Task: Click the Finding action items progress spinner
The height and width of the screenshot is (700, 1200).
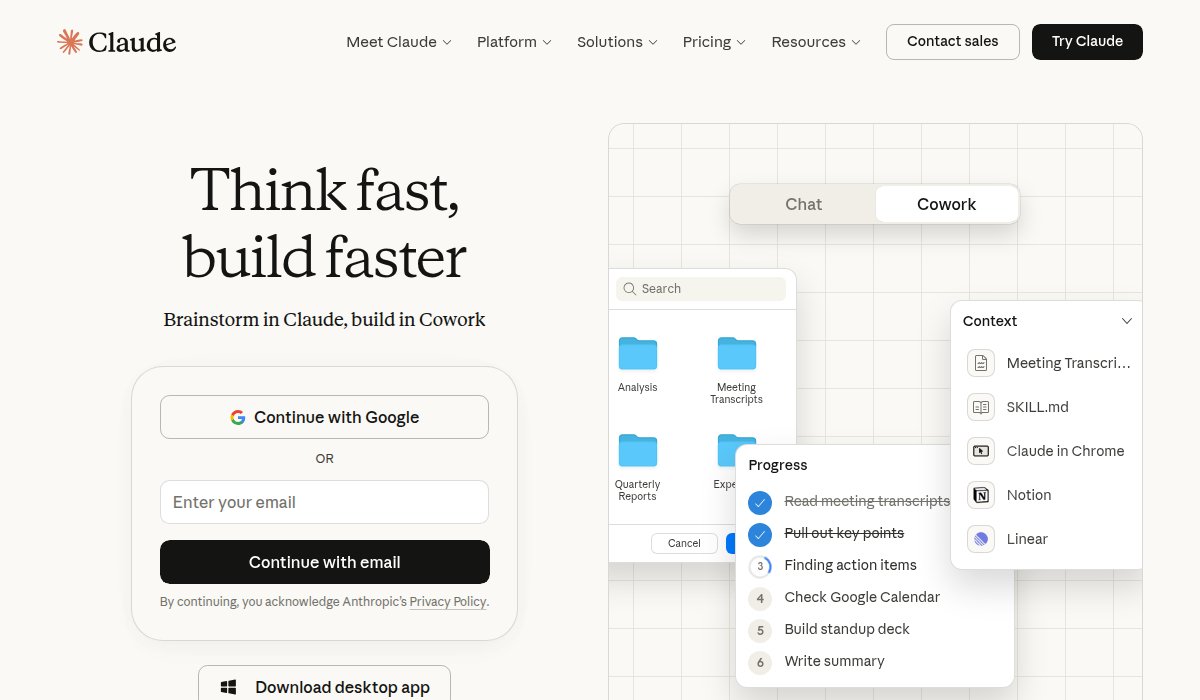Action: 760,566
